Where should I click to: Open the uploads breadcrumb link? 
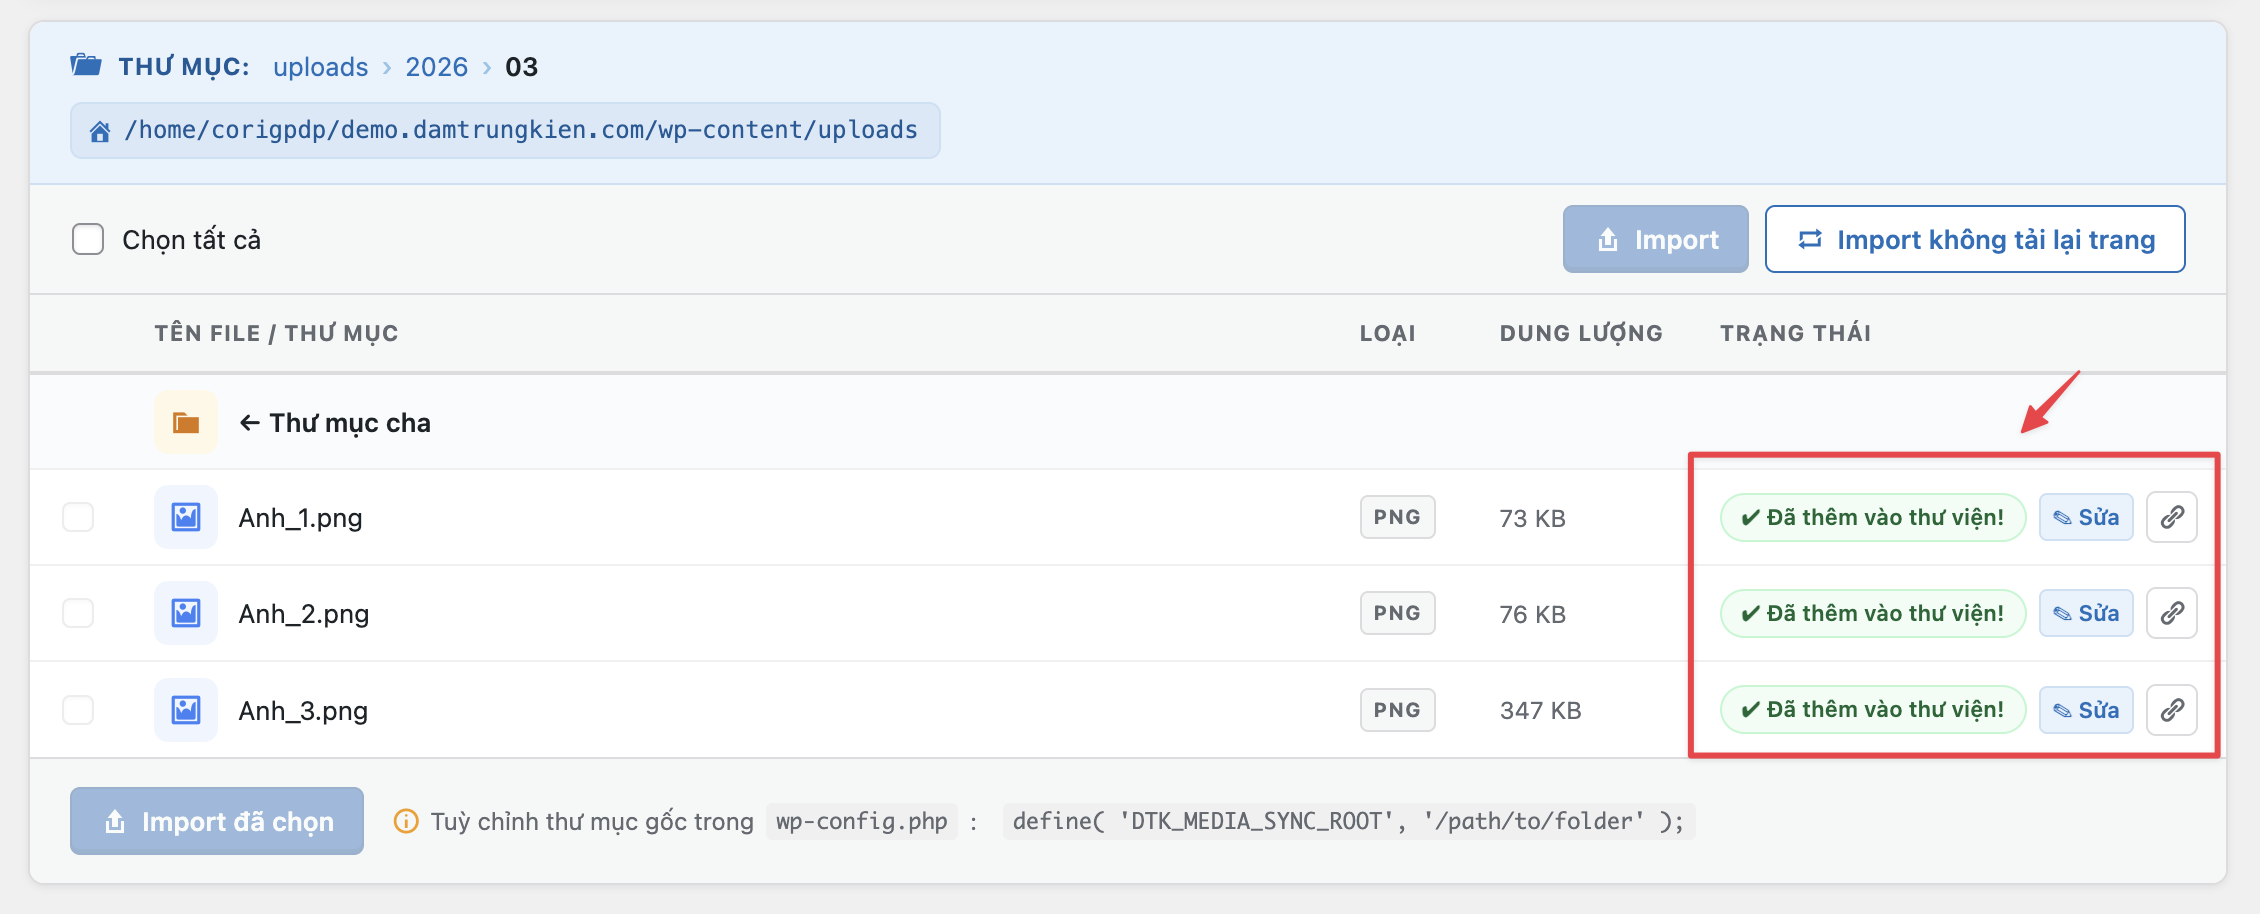pyautogui.click(x=320, y=66)
